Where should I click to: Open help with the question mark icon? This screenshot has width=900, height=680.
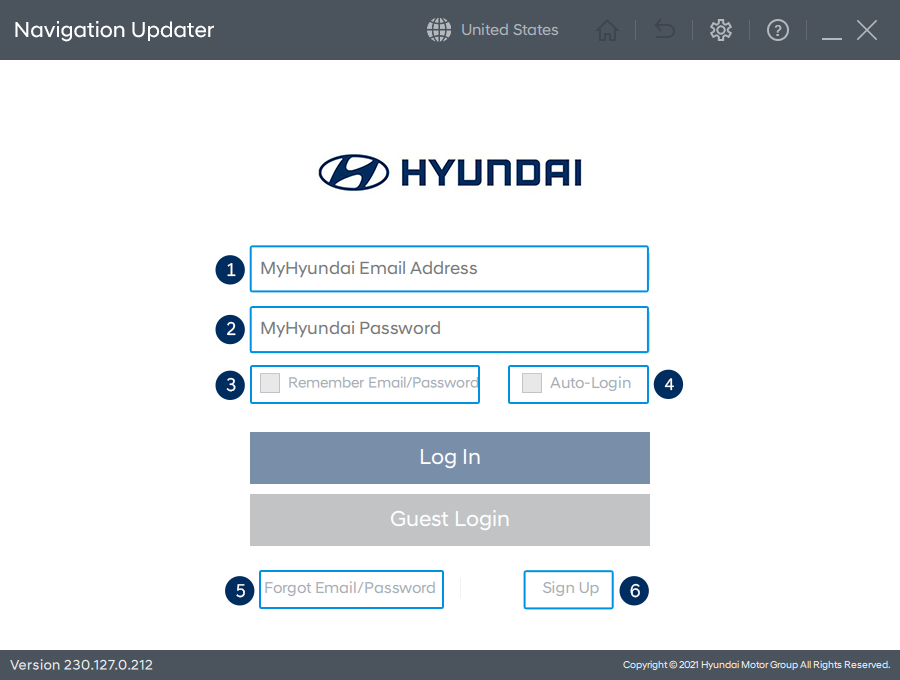pos(778,31)
